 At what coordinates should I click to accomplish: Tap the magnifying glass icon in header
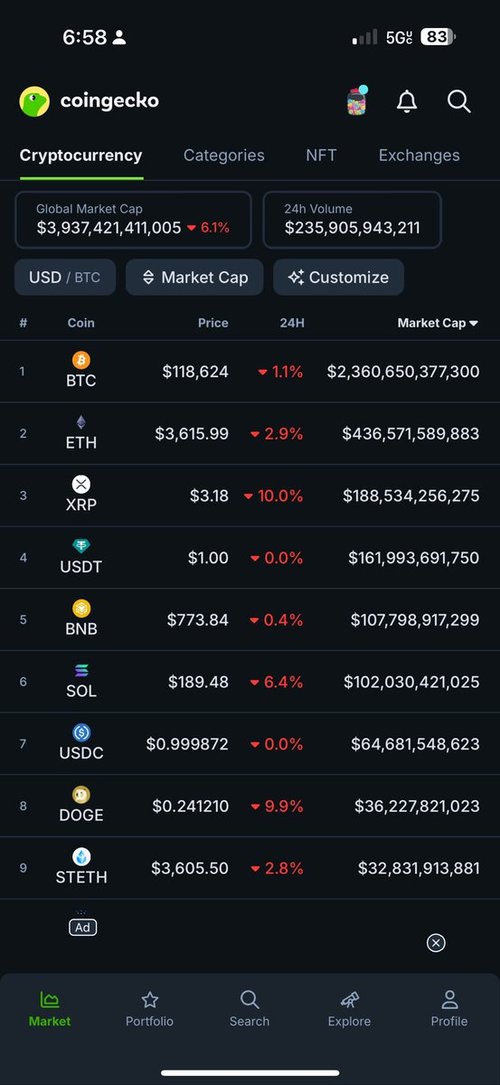point(459,101)
